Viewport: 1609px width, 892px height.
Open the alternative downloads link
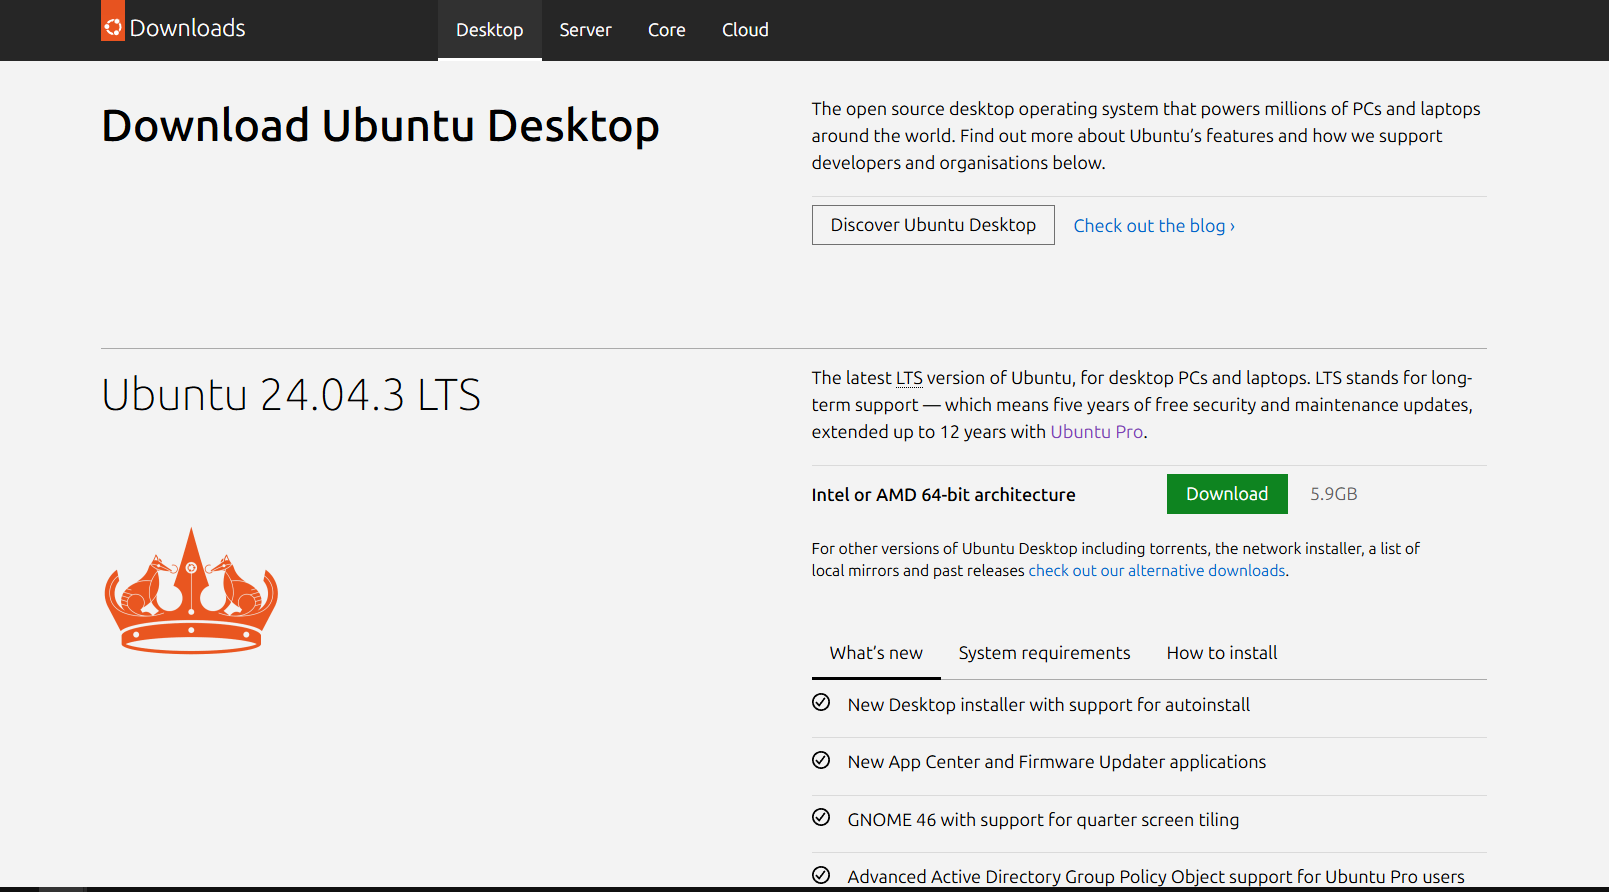tap(1156, 571)
